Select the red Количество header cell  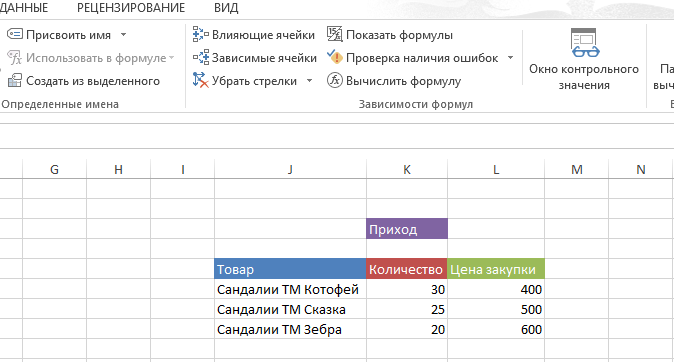pyautogui.click(x=407, y=269)
